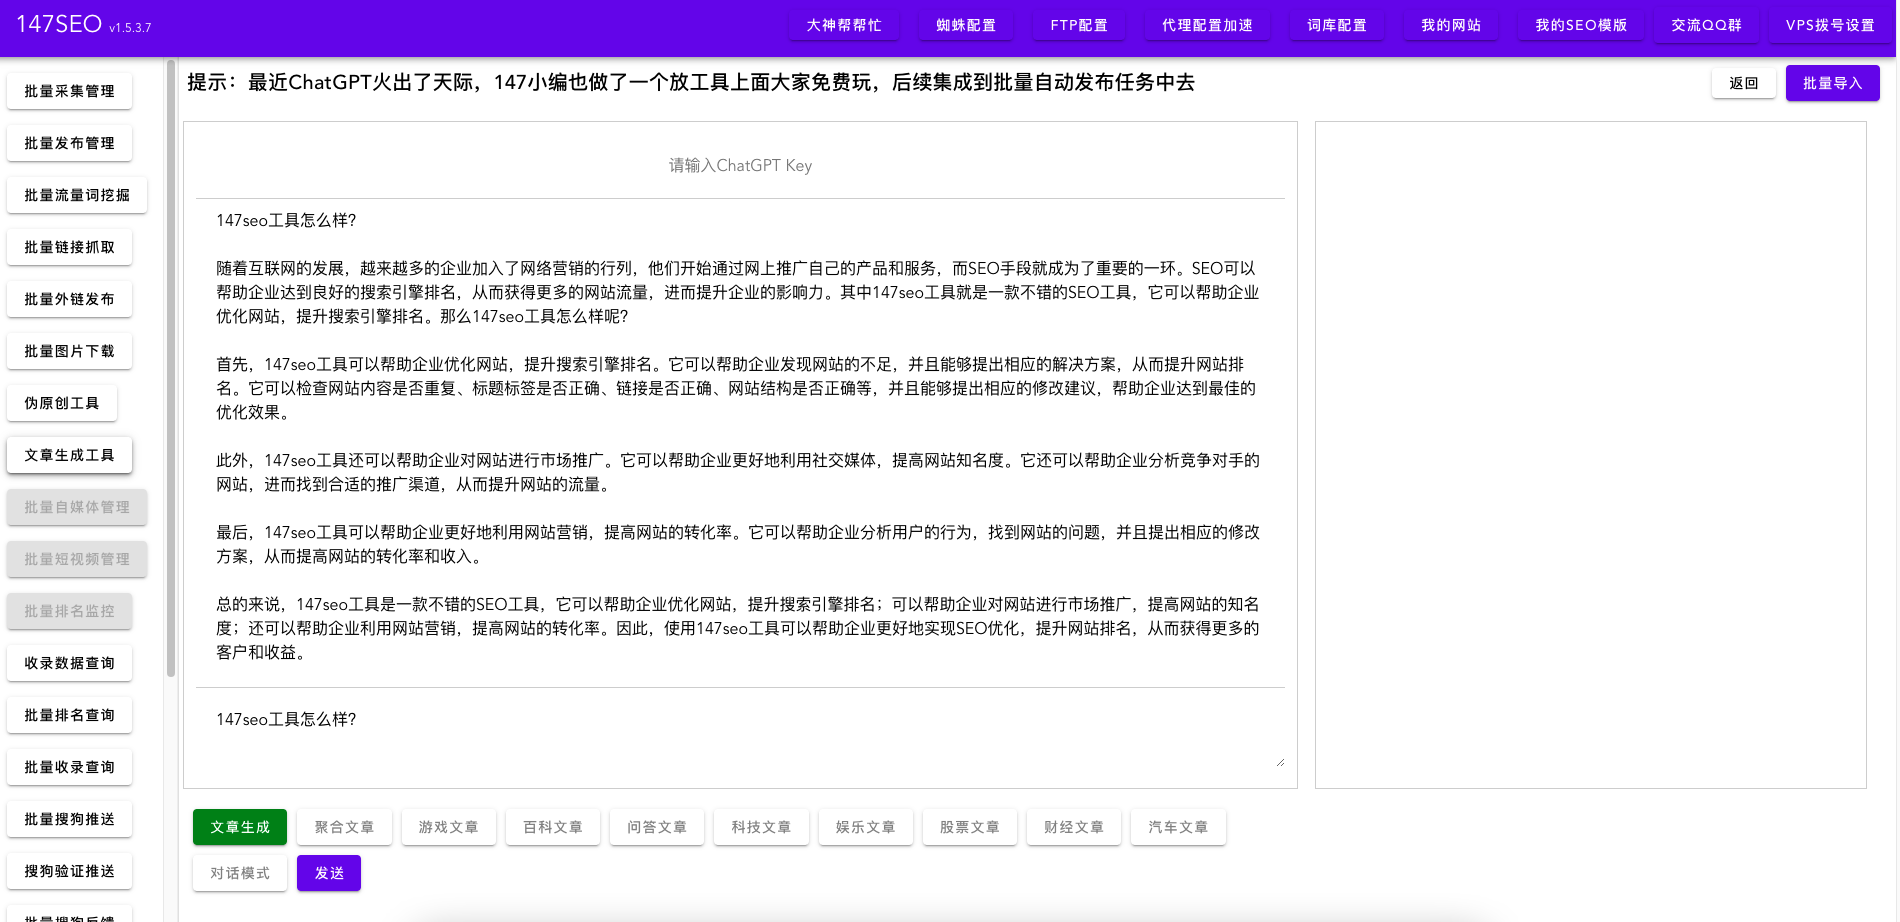The width and height of the screenshot is (1900, 922).
Task: Select the 股票文章 category
Action: click(x=970, y=827)
